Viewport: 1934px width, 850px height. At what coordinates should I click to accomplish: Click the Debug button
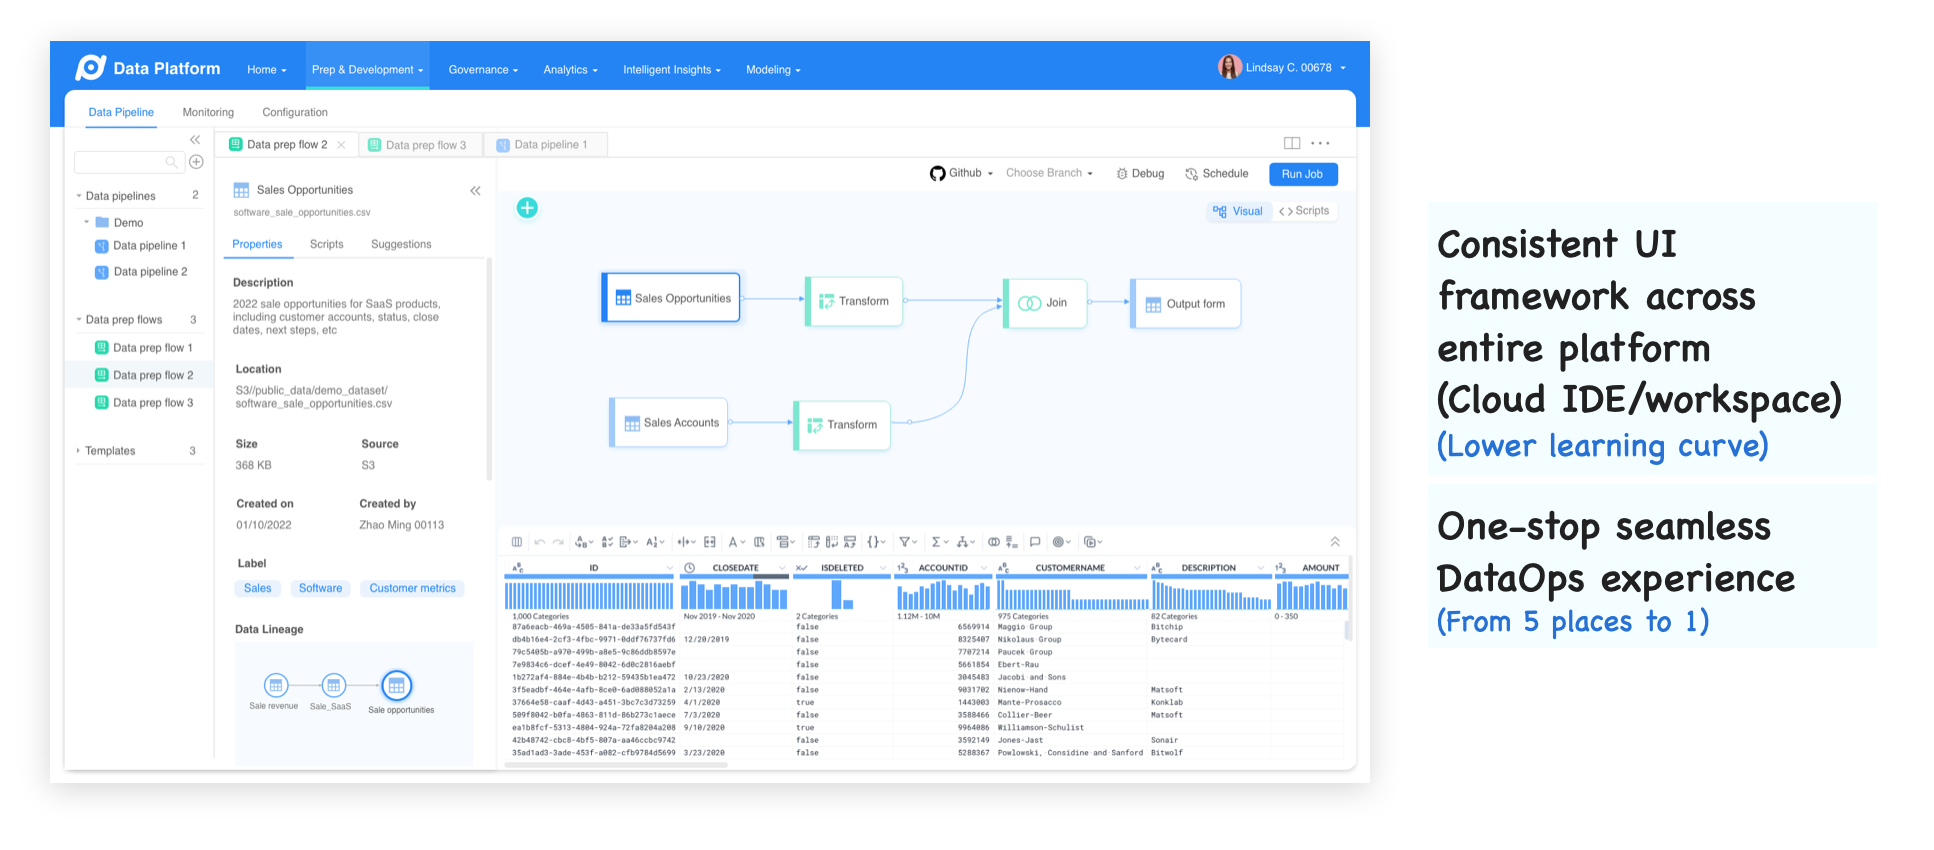click(x=1140, y=174)
